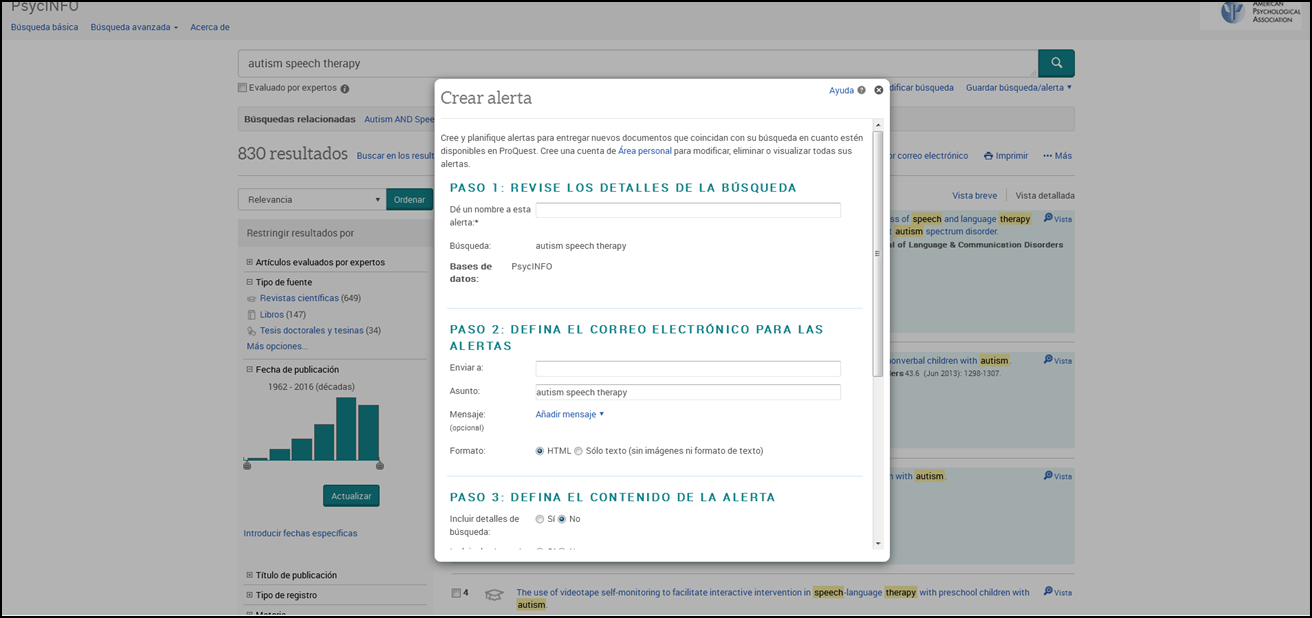This screenshot has width=1312, height=618.
Task: Open Vista preview for the spectrum disorder result
Action: pyautogui.click(x=1057, y=219)
